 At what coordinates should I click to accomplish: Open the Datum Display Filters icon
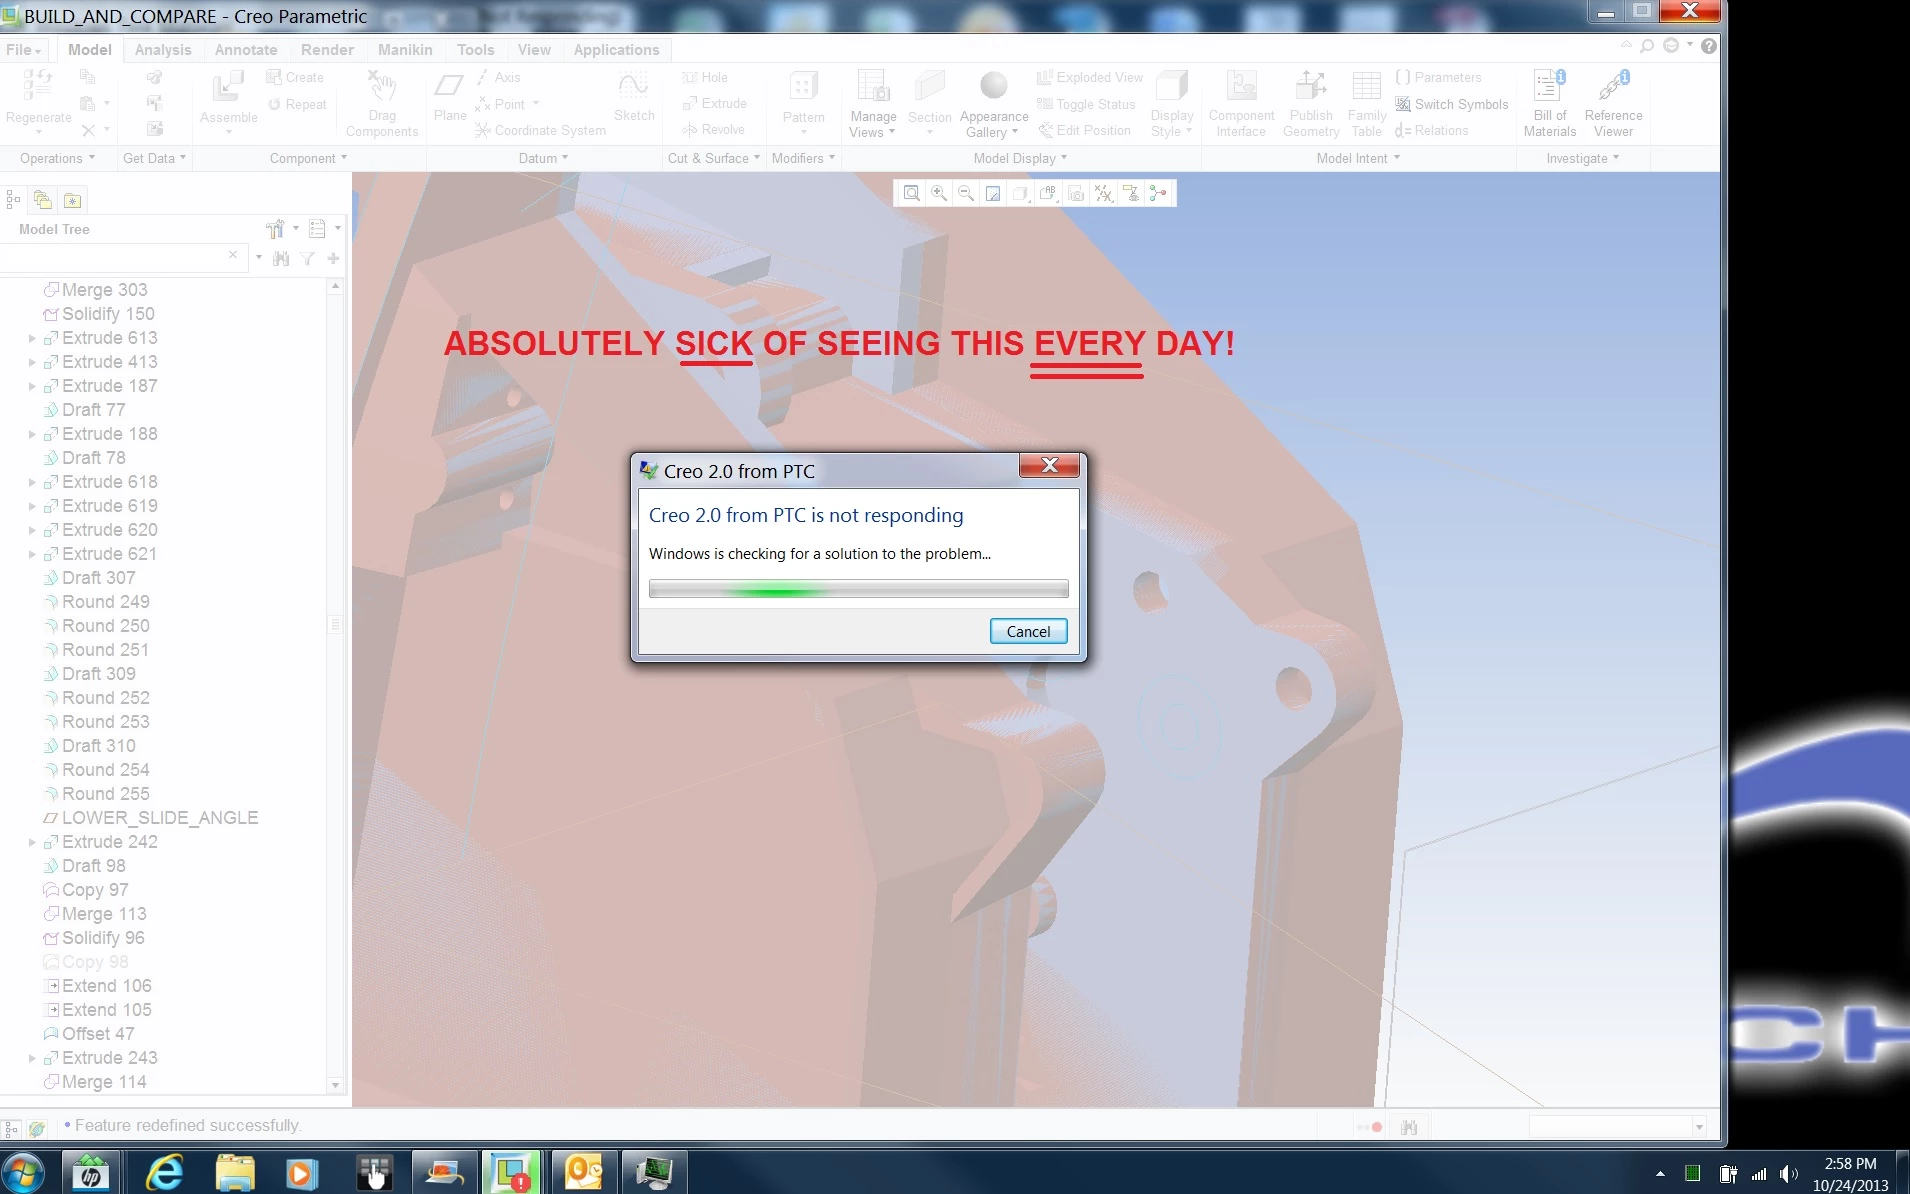1103,193
